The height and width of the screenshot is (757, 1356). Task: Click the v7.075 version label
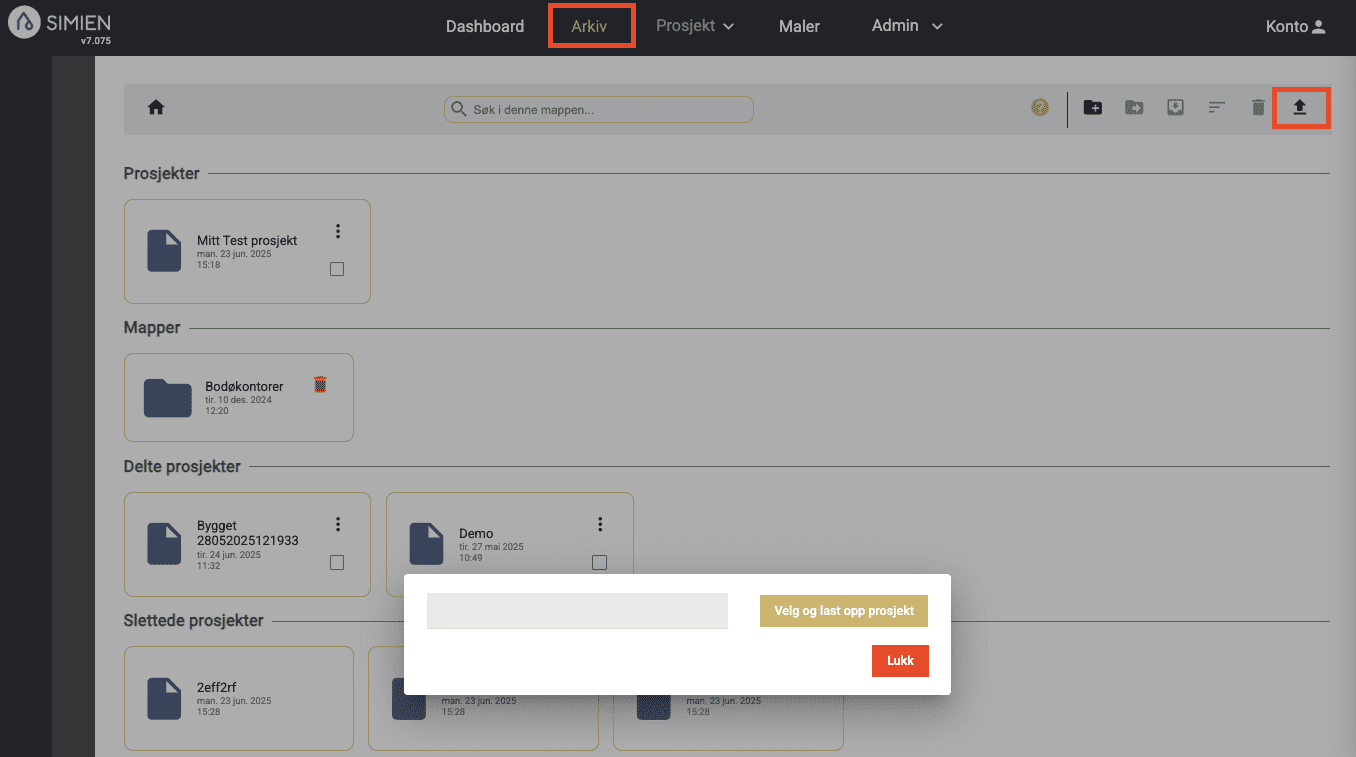(96, 41)
